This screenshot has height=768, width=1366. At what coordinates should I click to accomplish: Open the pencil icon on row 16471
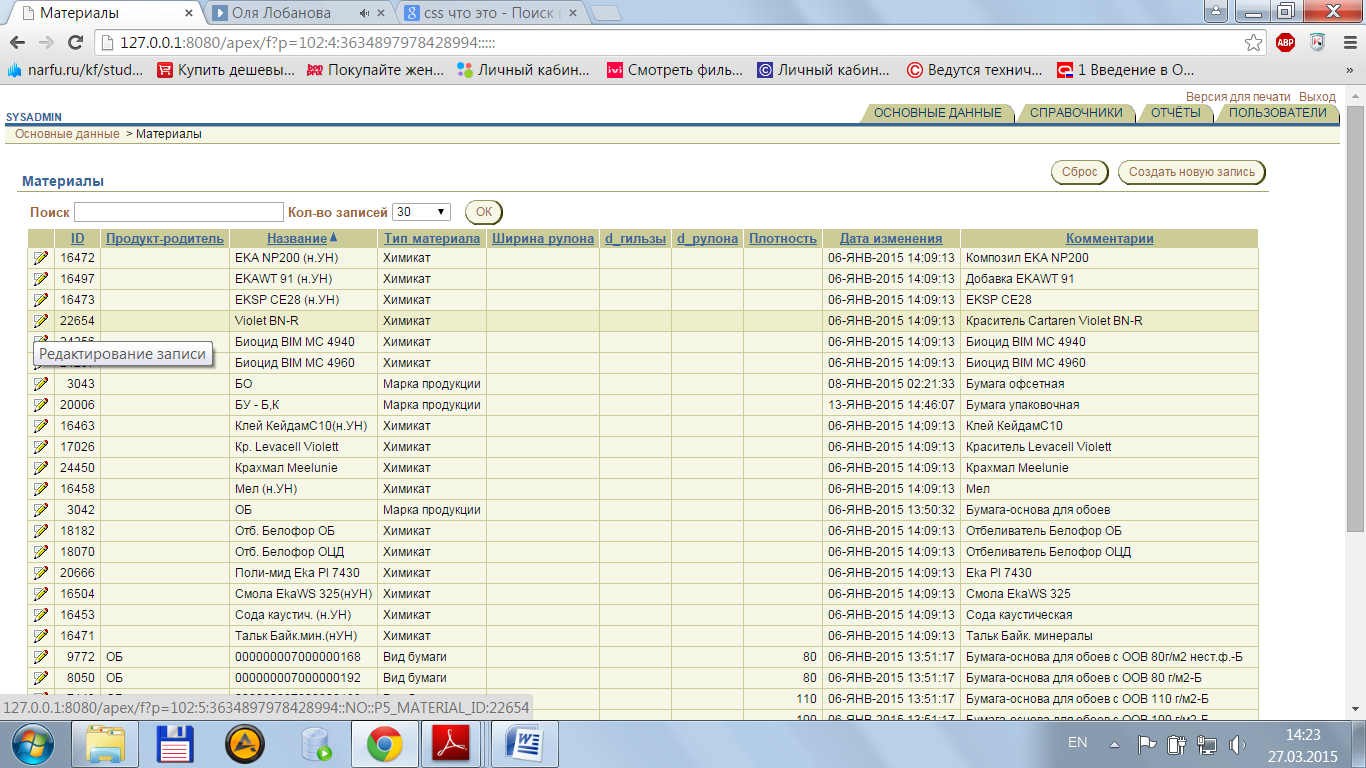41,636
